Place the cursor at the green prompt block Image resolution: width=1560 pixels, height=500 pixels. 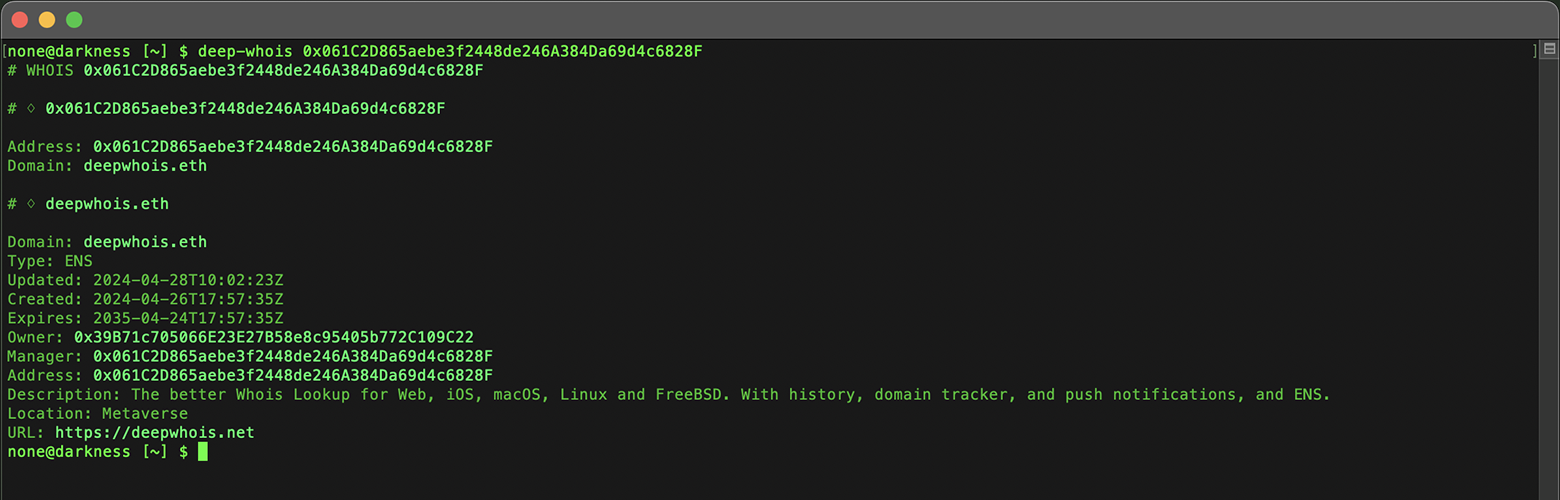tap(202, 452)
